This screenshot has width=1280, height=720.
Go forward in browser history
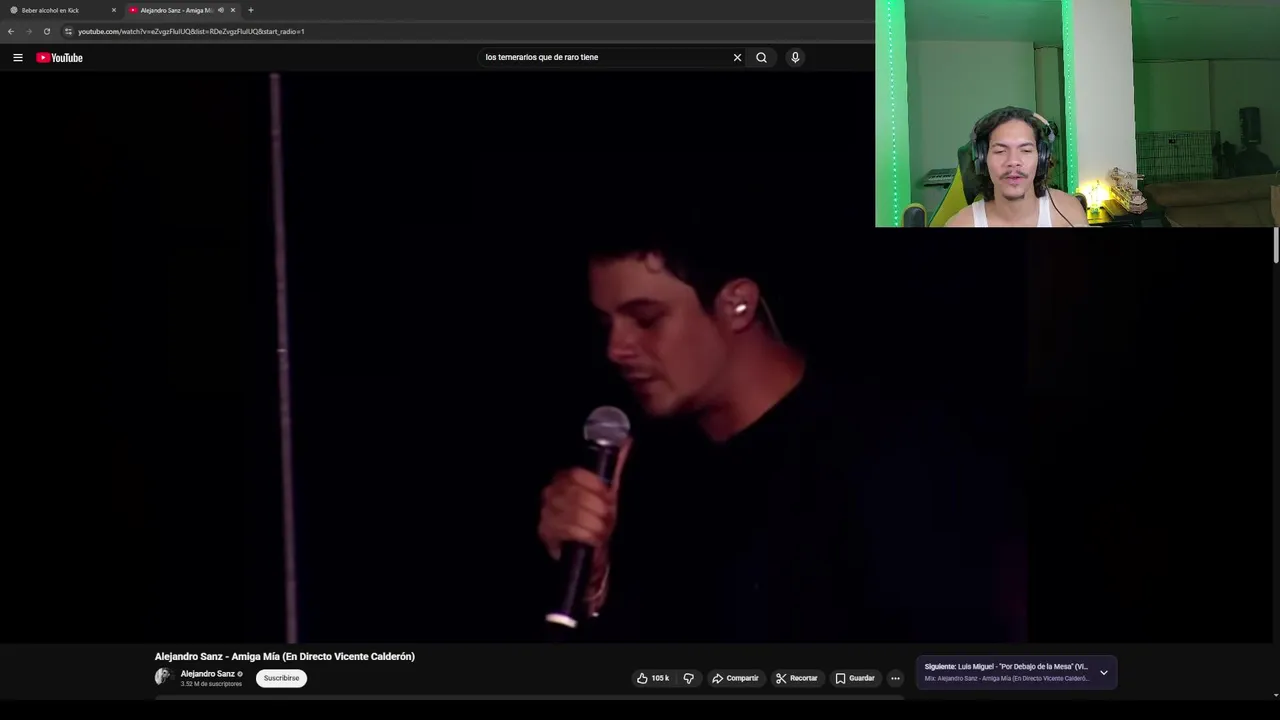pos(28,31)
